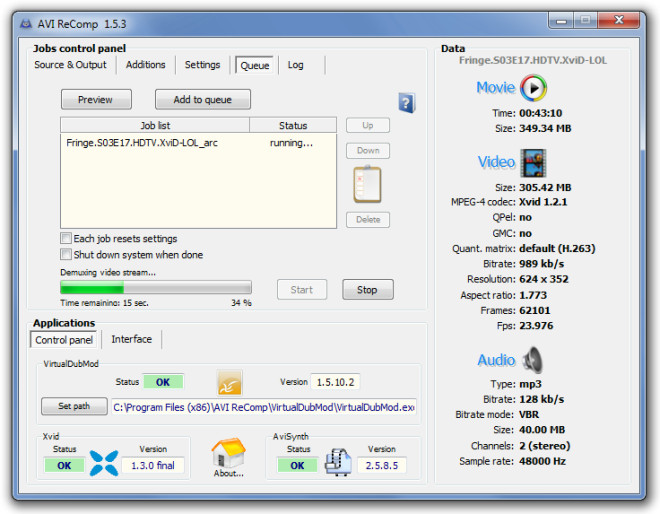Click the Down button
Image resolution: width=660 pixels, height=514 pixels.
(x=368, y=151)
